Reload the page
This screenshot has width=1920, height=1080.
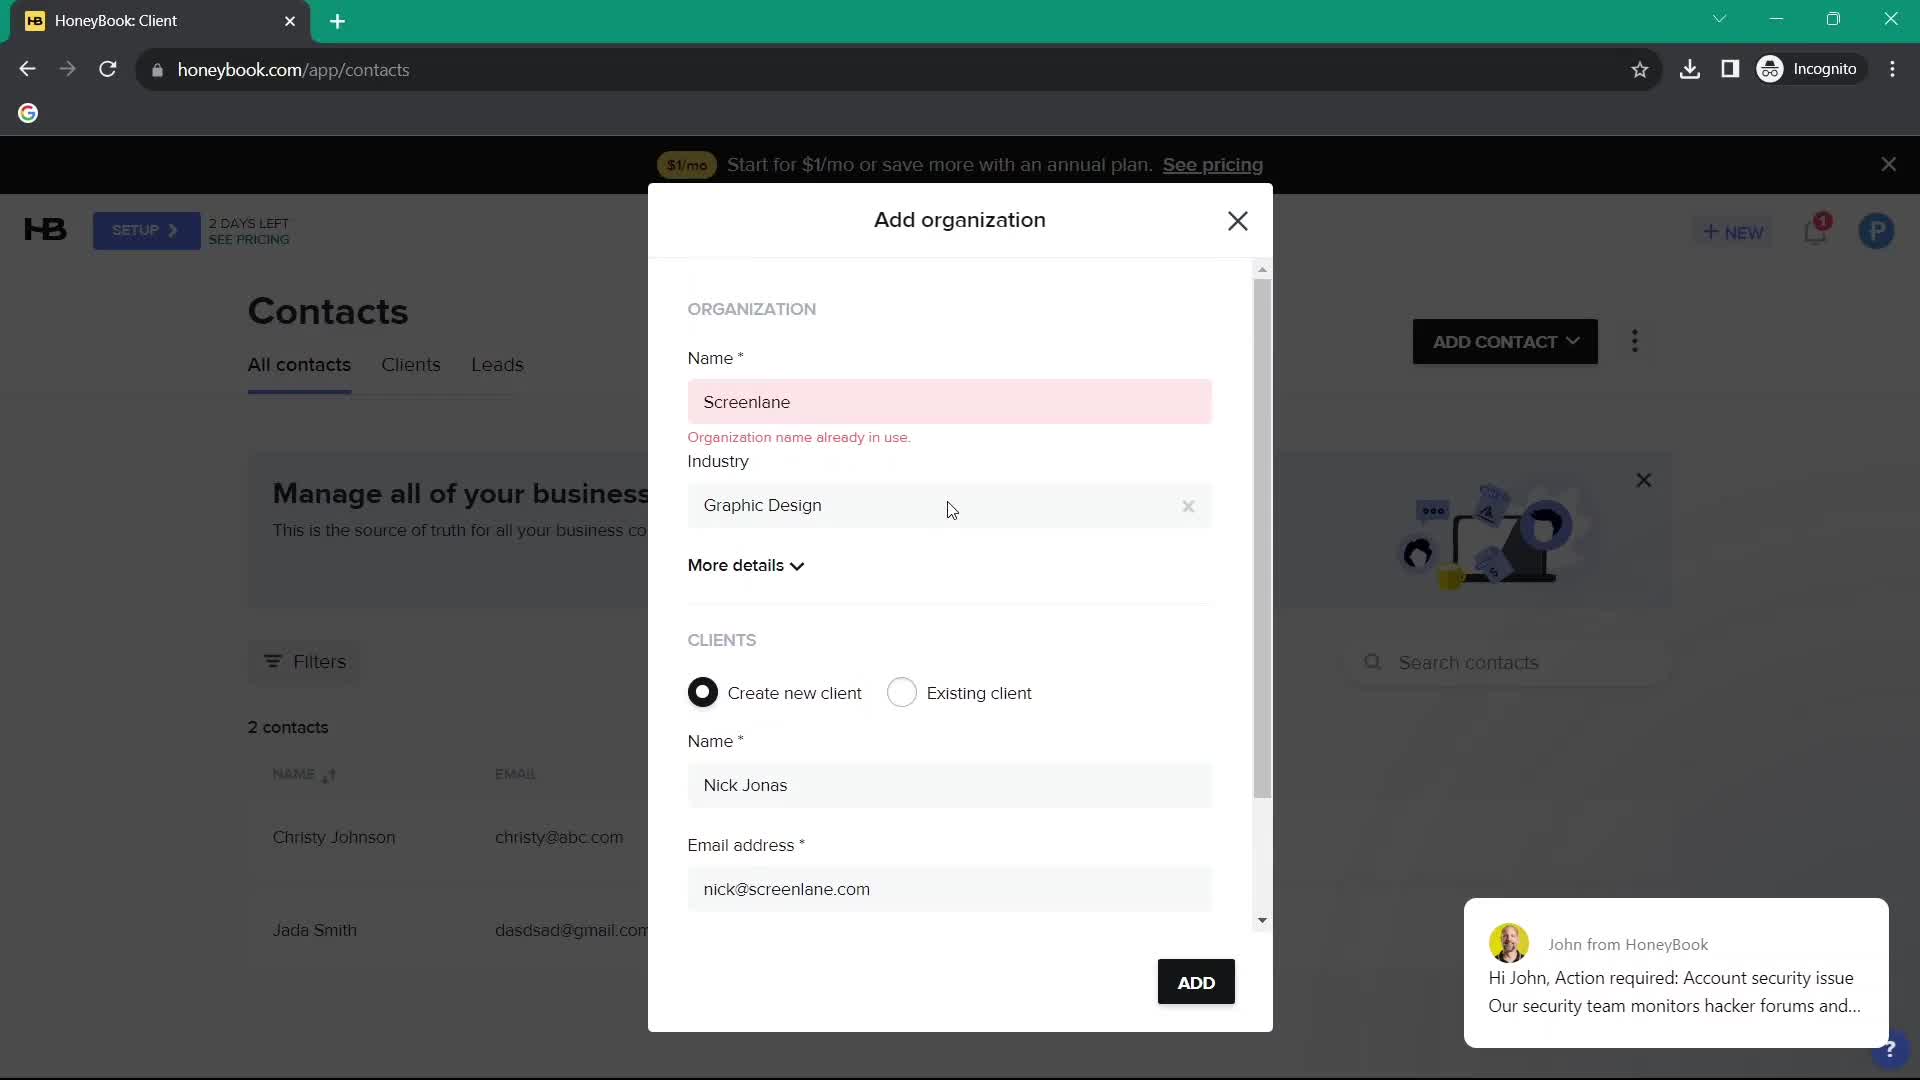point(108,70)
